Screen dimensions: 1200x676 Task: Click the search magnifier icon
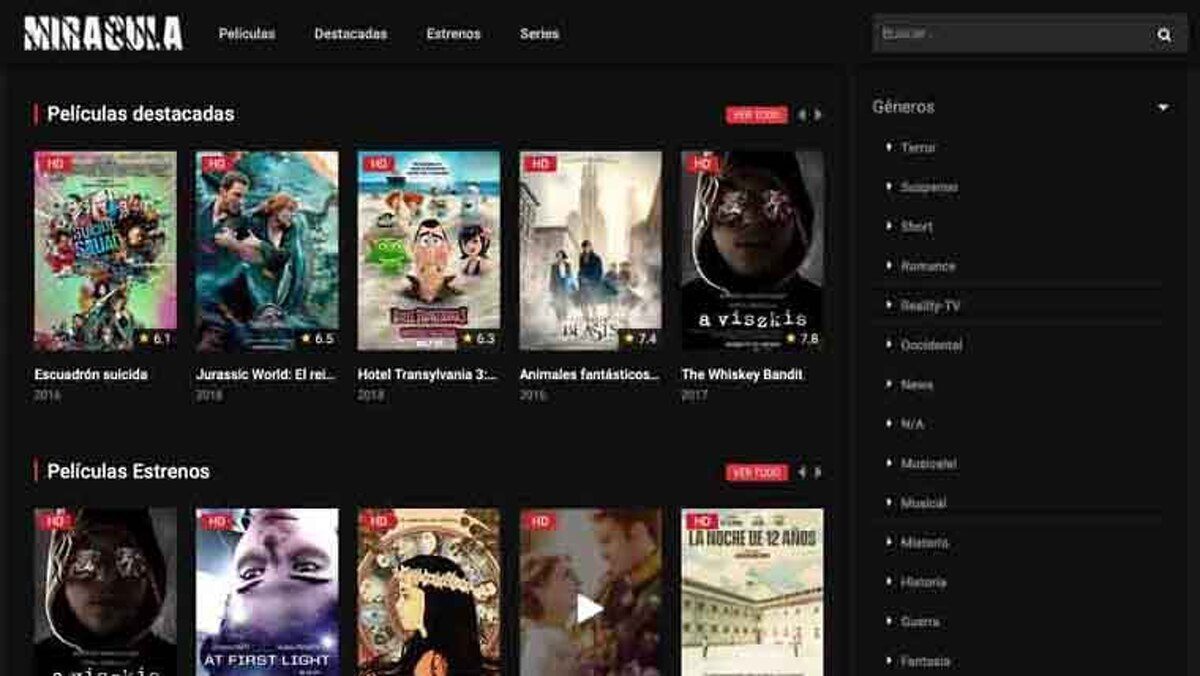(x=1164, y=35)
